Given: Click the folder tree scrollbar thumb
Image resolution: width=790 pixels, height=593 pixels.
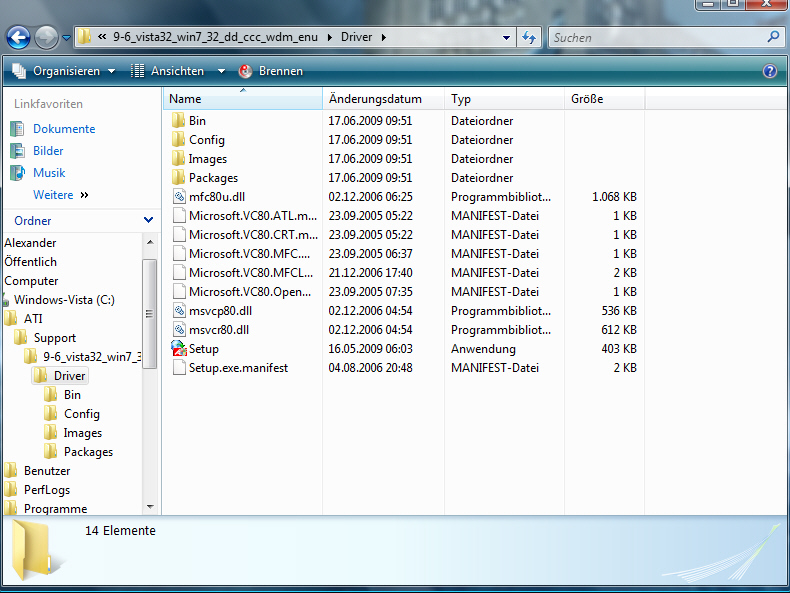Looking at the screenshot, I should point(150,314).
